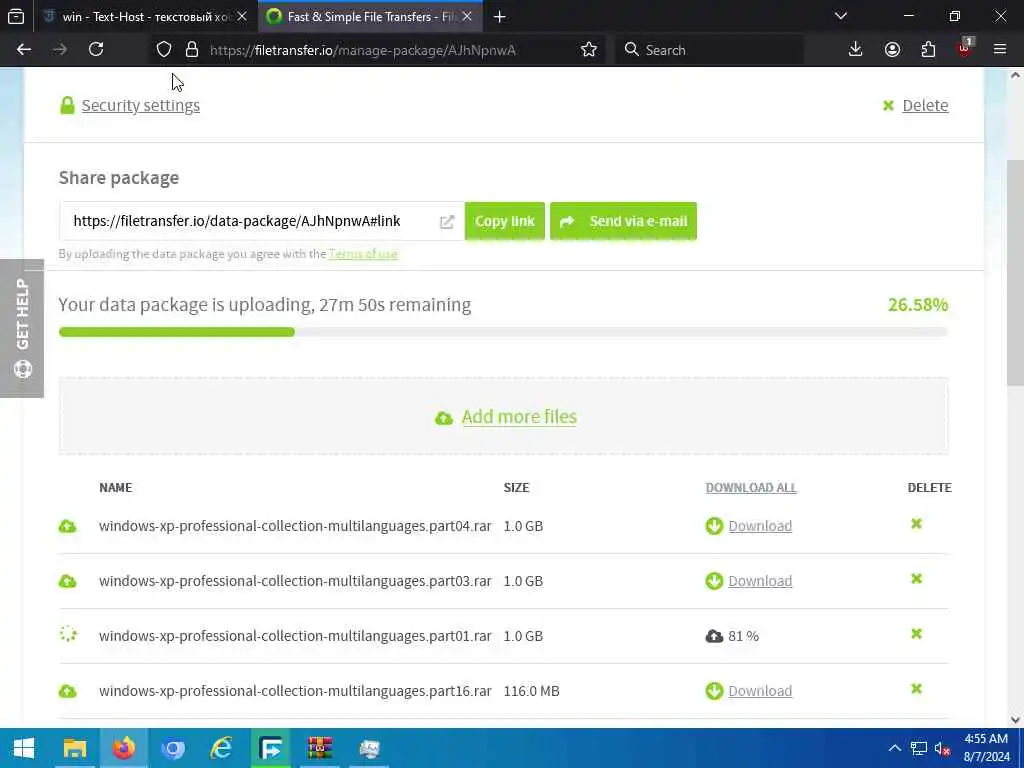Click download arrow icon for part16.rar
The height and width of the screenshot is (768, 1024).
click(x=714, y=690)
